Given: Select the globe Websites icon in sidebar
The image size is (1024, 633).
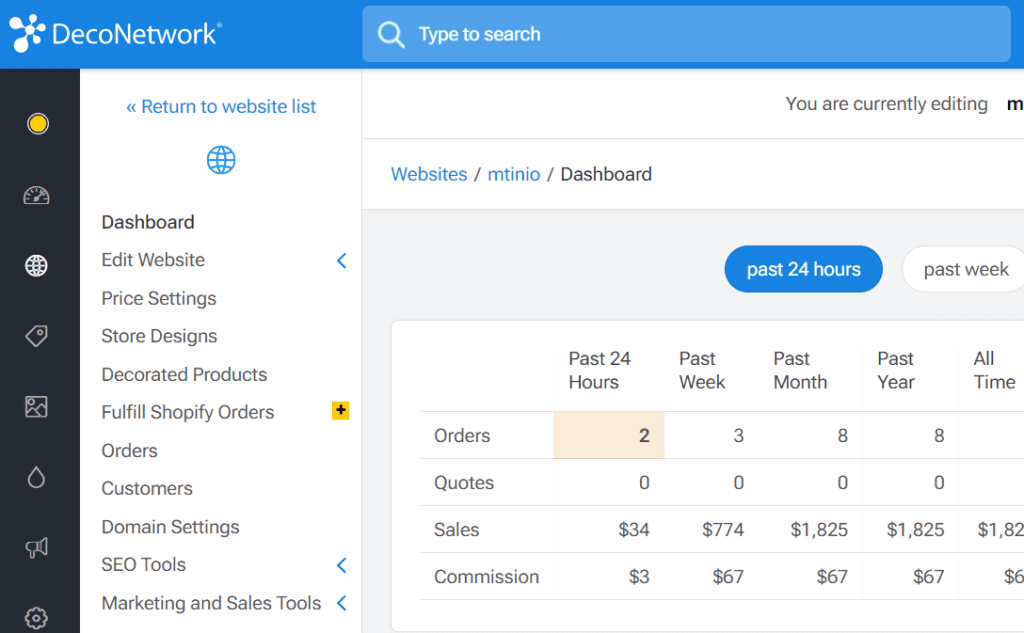Looking at the screenshot, I should 37,265.
